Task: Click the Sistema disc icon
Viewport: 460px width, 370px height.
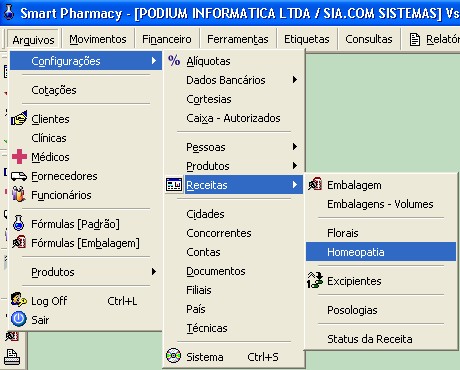Action: 173,356
